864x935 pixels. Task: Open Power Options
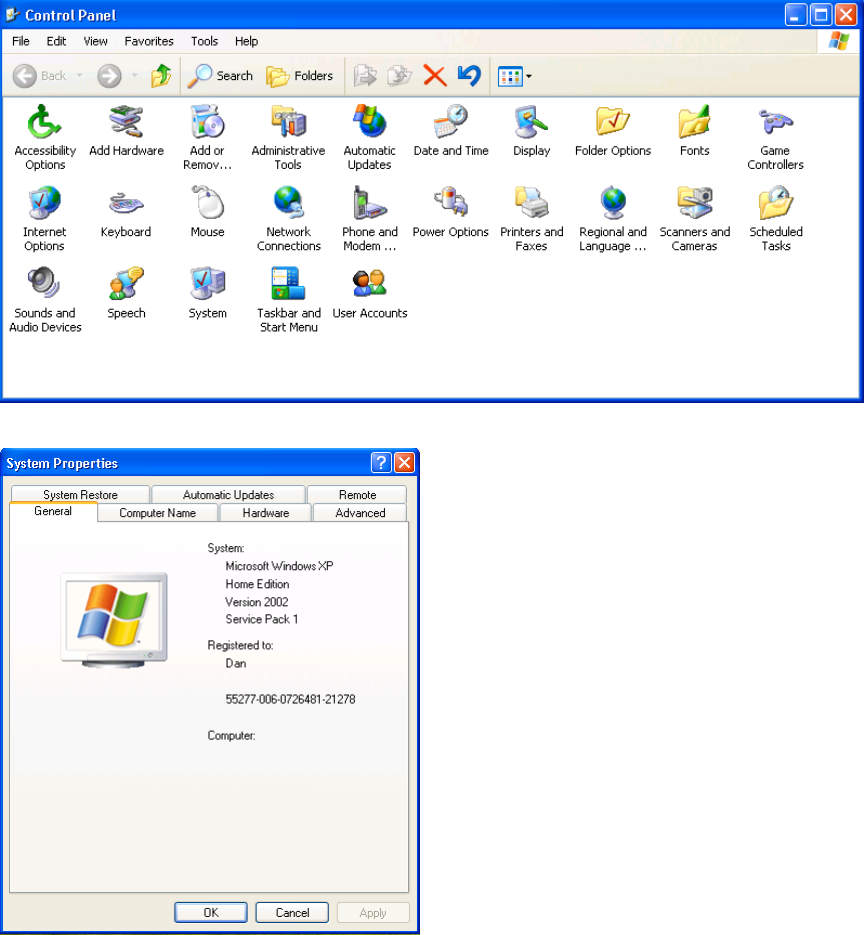(x=451, y=212)
